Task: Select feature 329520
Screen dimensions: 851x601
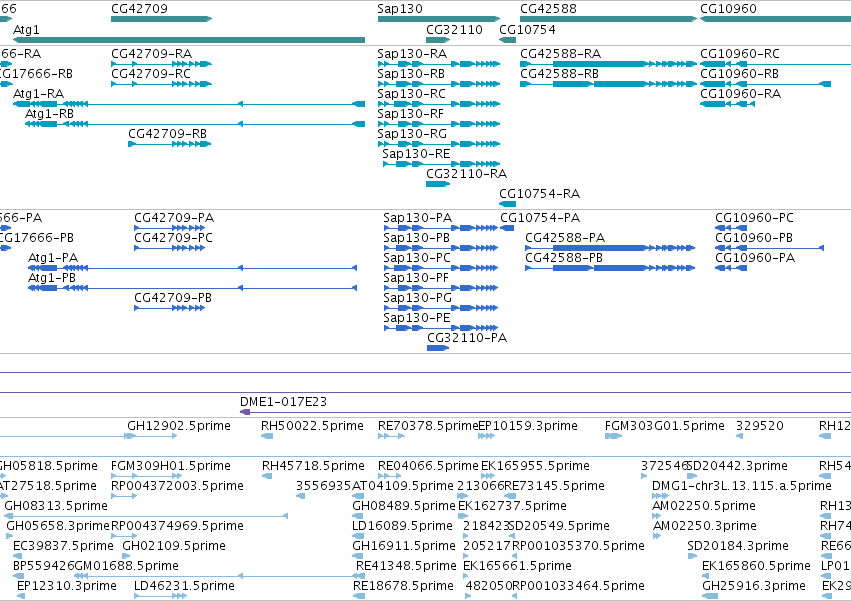Action: pos(739,436)
